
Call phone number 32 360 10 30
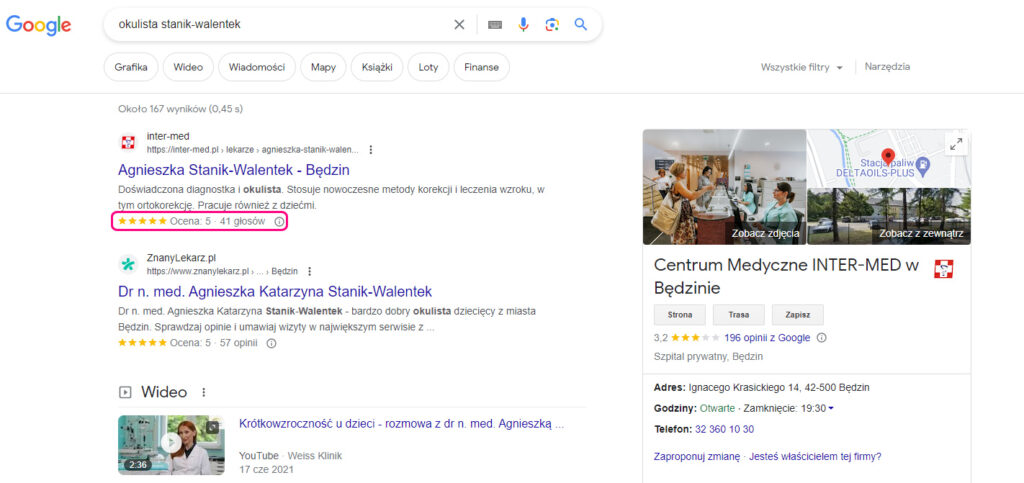tap(724, 429)
